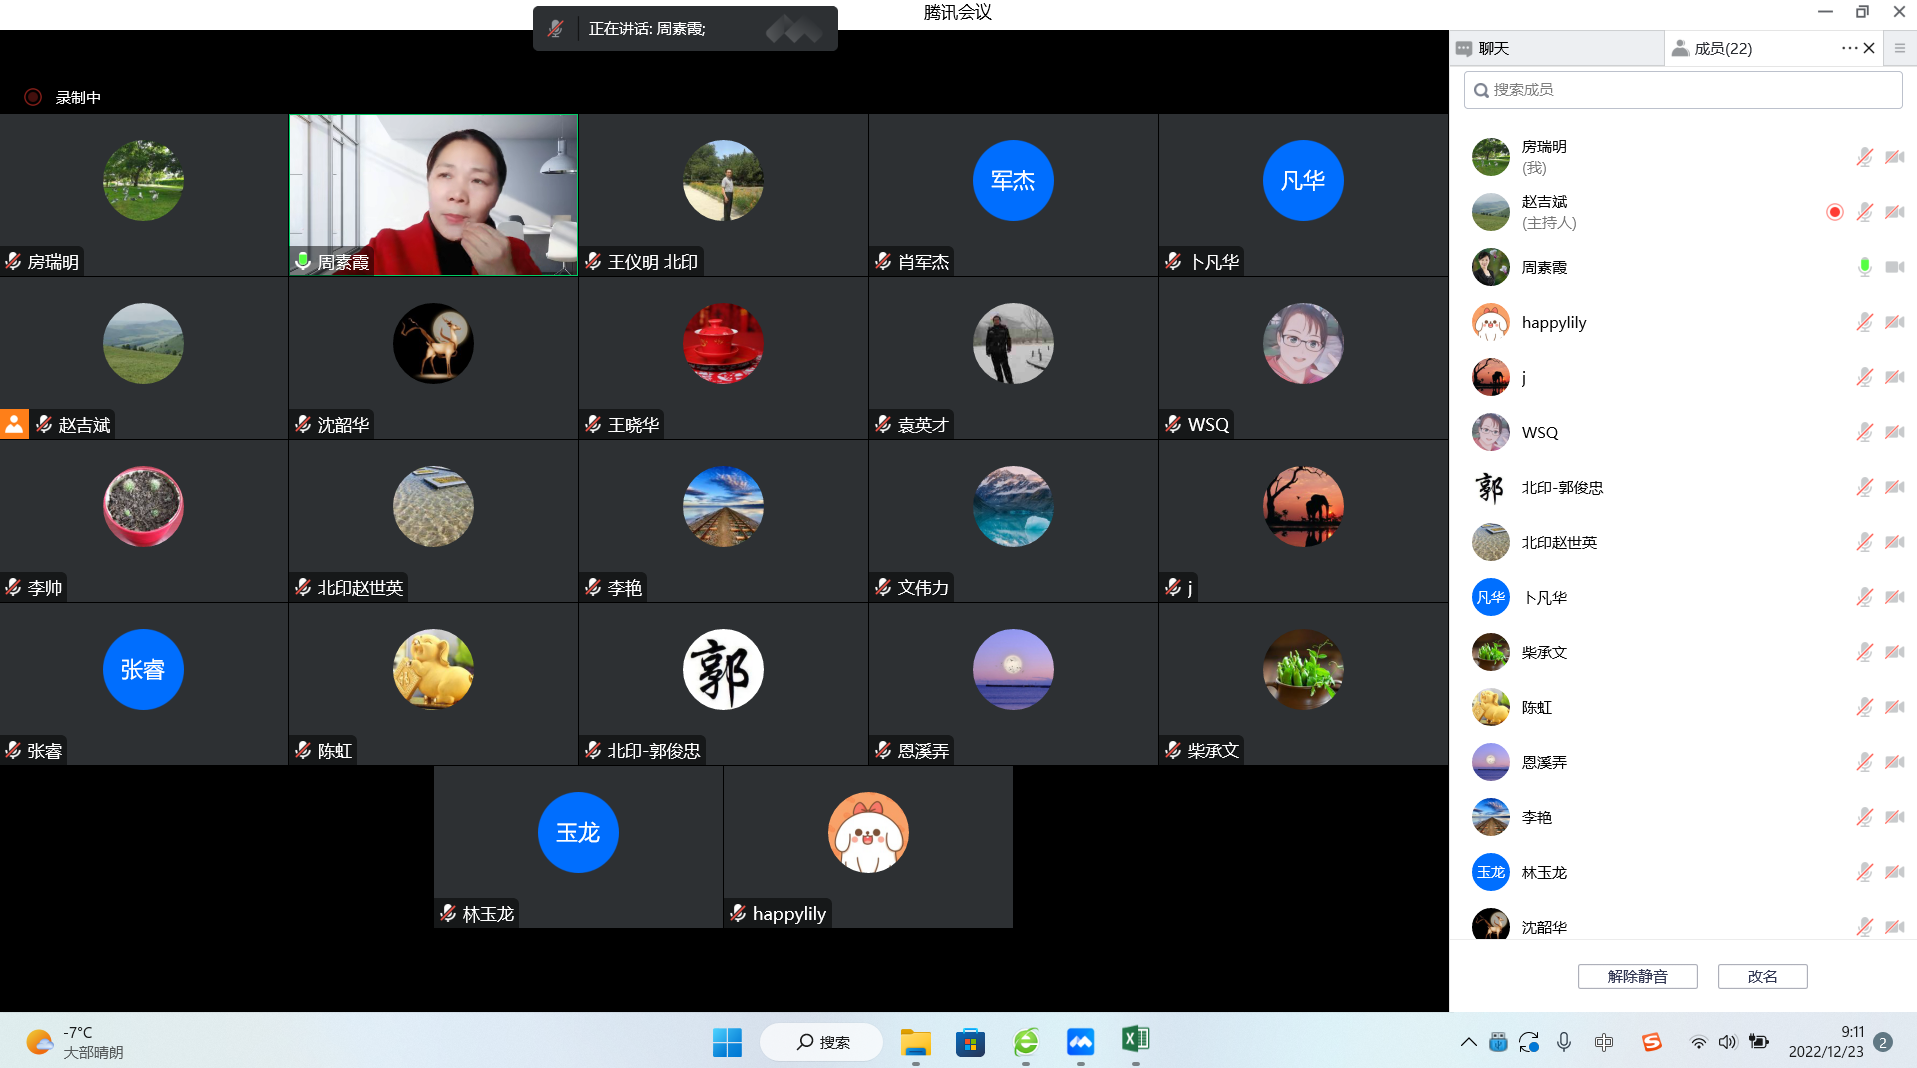Select 房瑞明 avatar in member list
Image resolution: width=1917 pixels, height=1068 pixels.
coord(1490,157)
